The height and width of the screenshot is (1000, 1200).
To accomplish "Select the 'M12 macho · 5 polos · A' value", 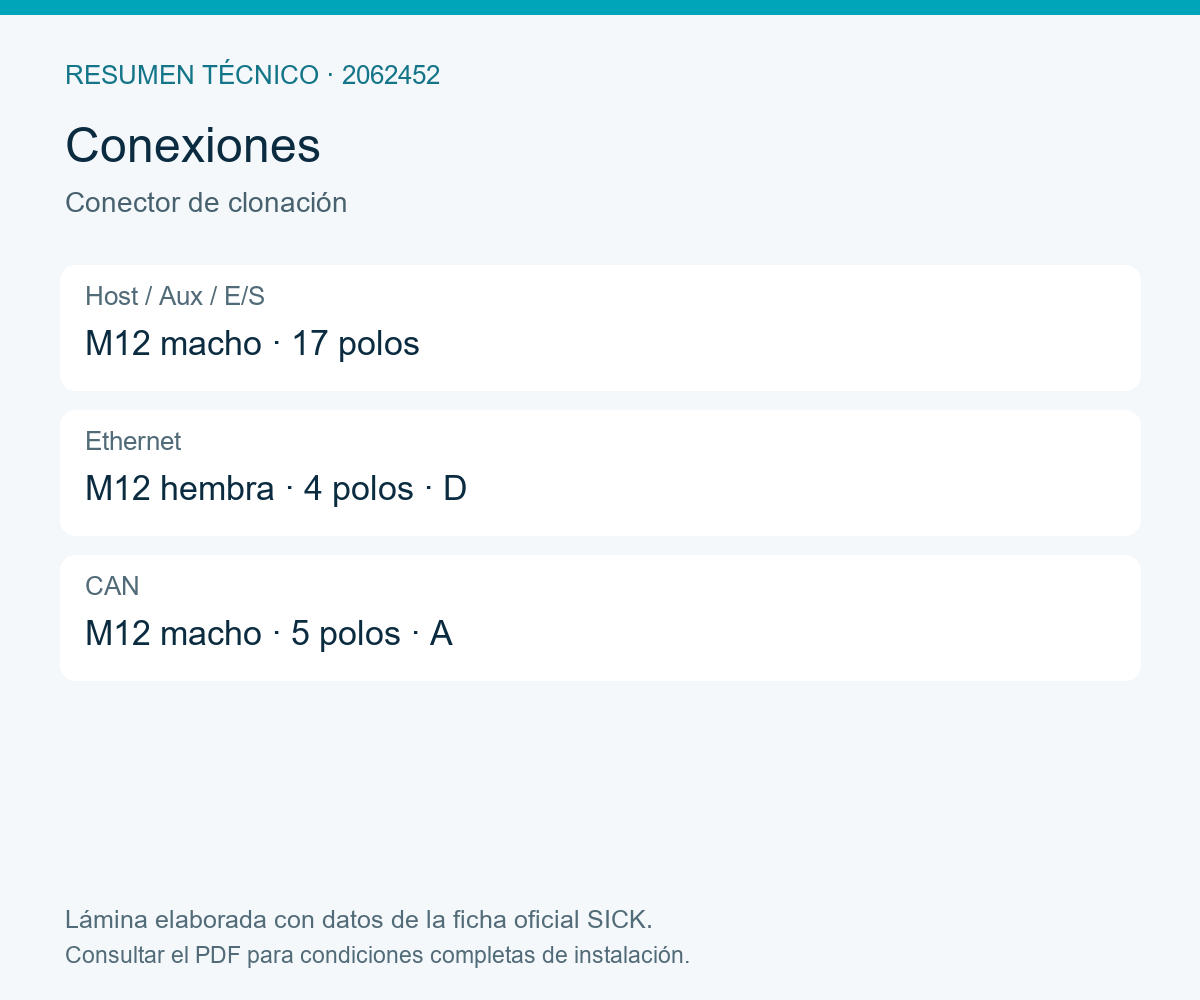I will [x=269, y=634].
